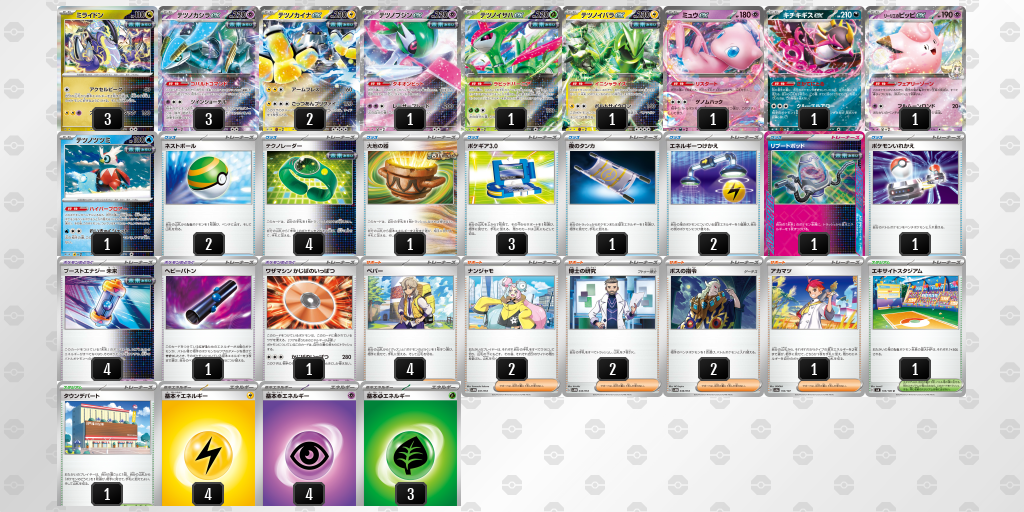The height and width of the screenshot is (512, 1024).
Task: Select the Pokégear 3.0 item card
Action: point(511,194)
